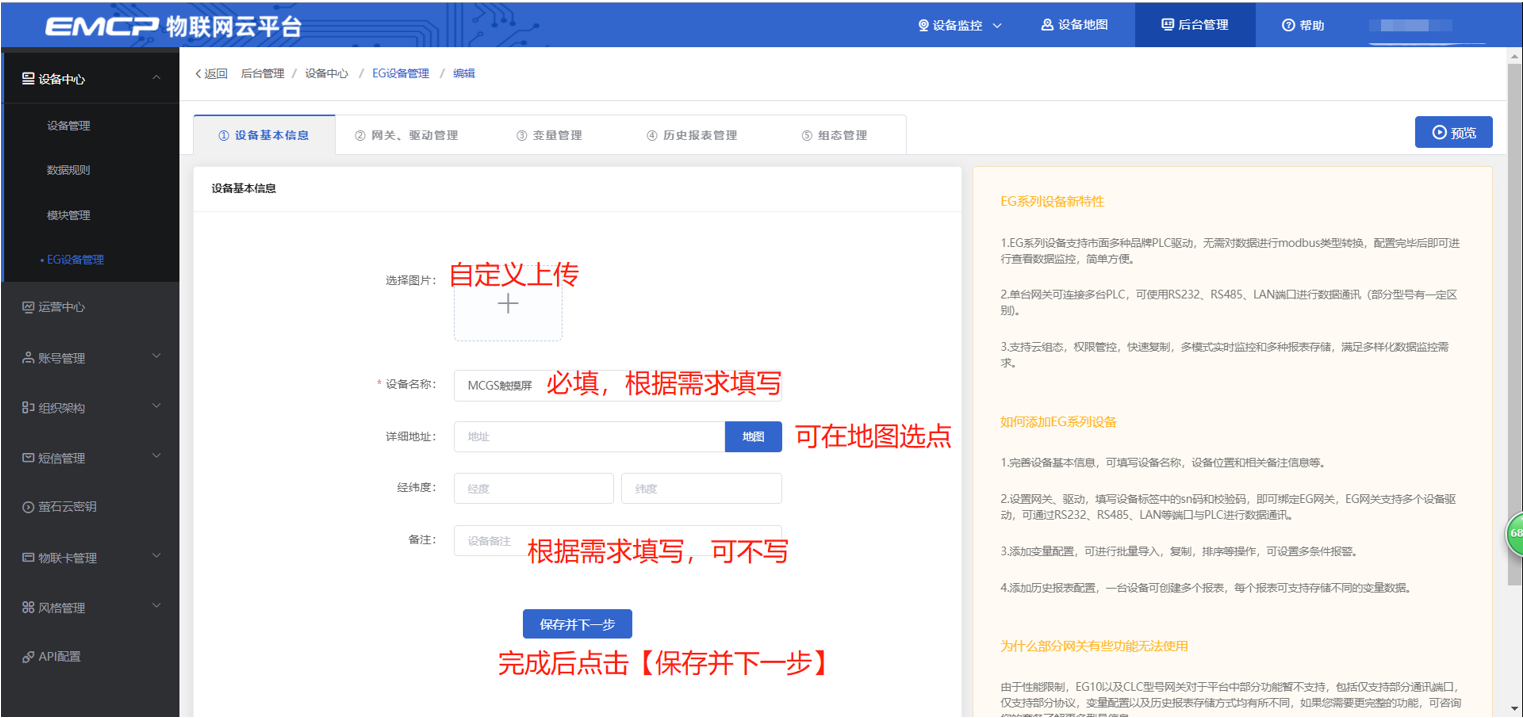Click the API配置 link icon

pos(28,657)
